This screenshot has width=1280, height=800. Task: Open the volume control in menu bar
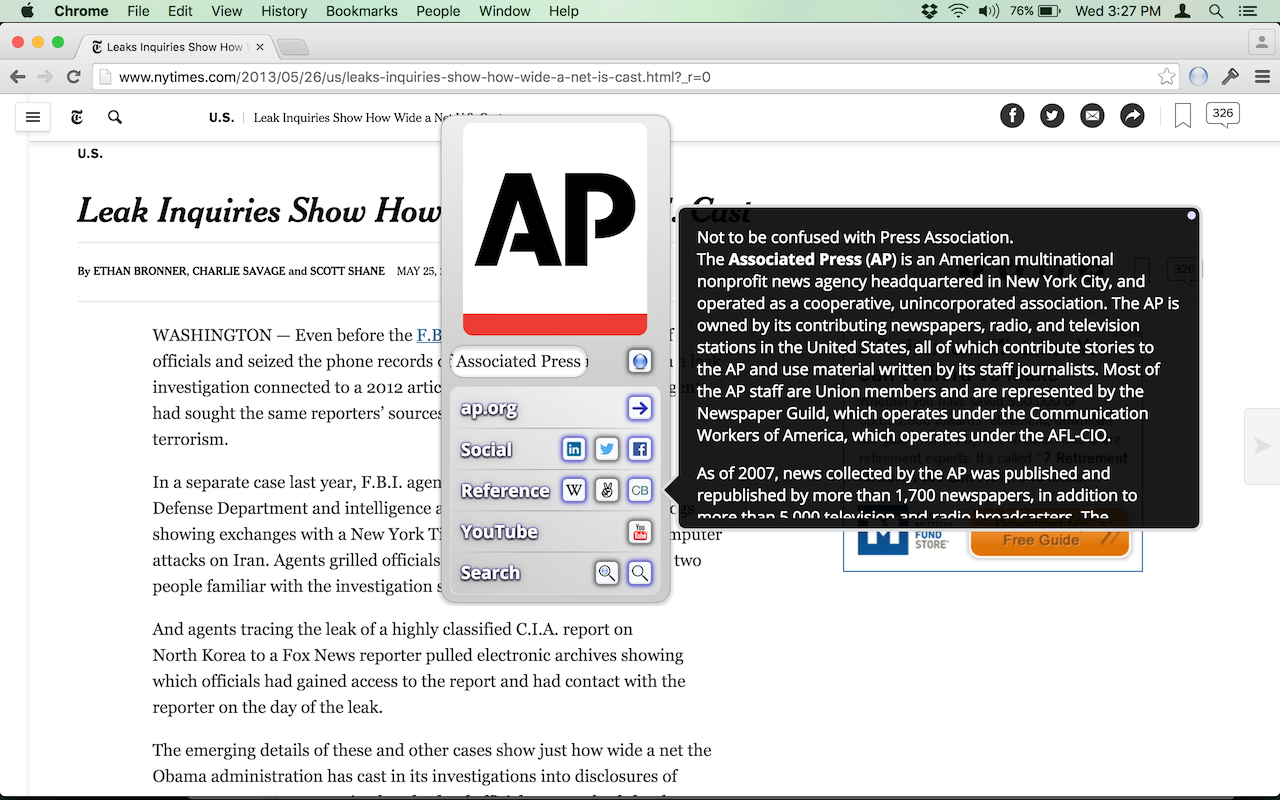coord(989,11)
